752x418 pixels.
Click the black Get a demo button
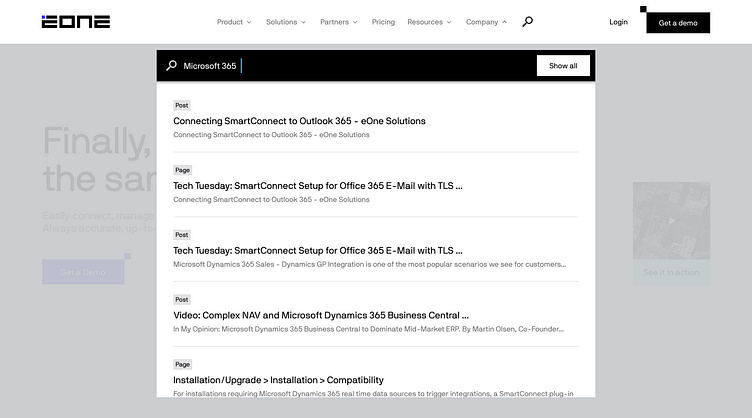pos(678,23)
